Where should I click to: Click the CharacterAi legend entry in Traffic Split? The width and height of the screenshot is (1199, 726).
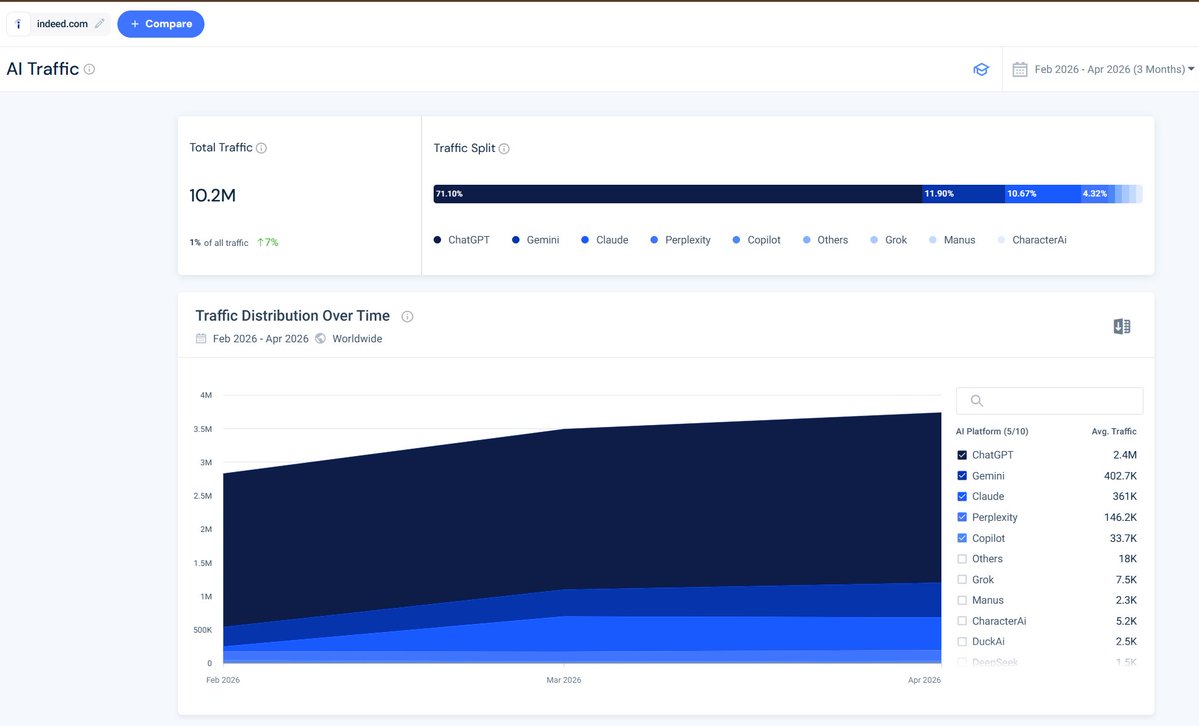[1032, 240]
